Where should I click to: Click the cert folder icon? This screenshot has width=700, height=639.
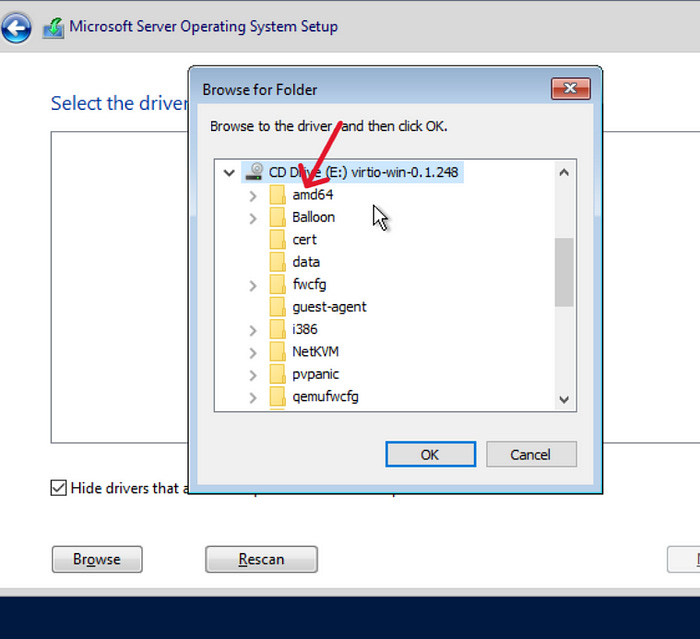[277, 240]
